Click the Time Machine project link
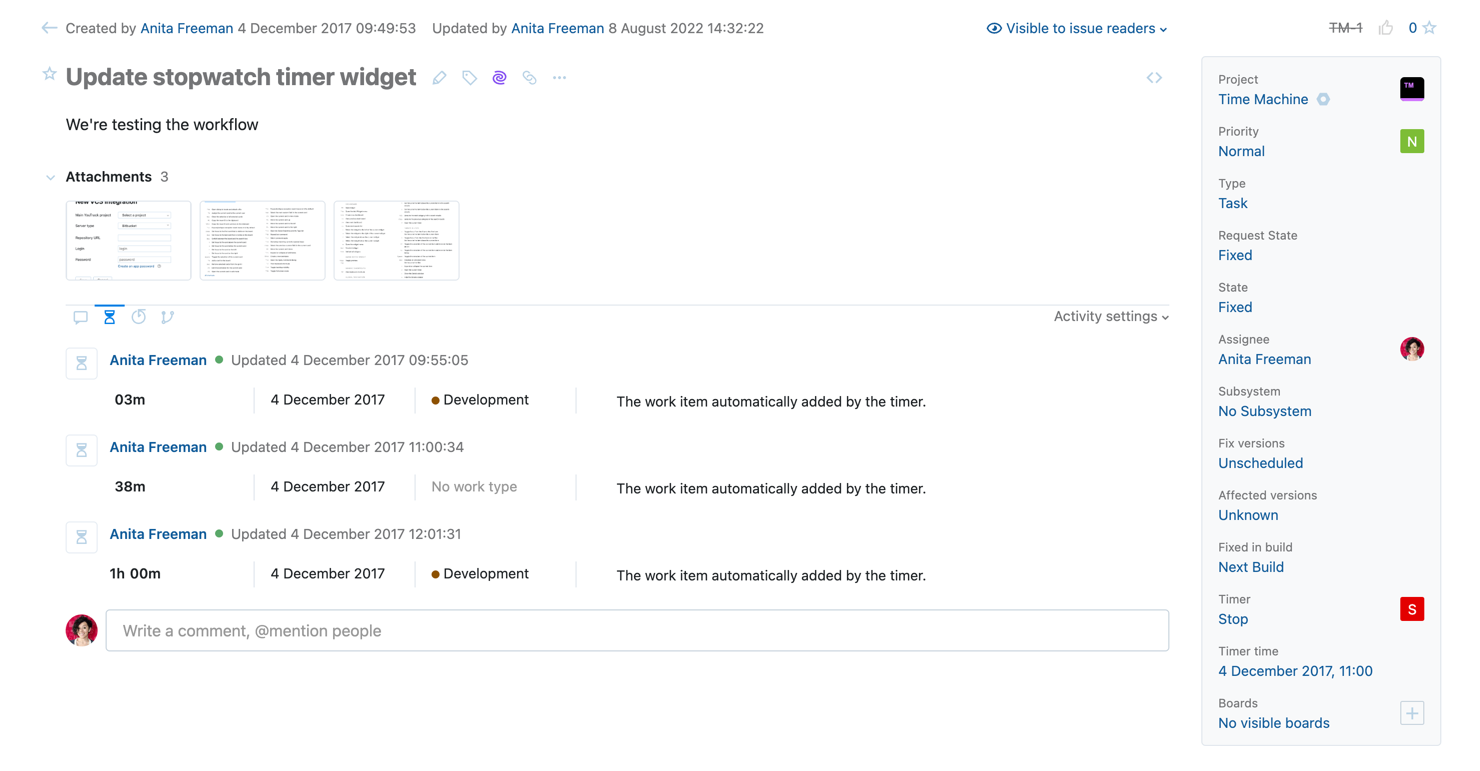Image resolution: width=1480 pixels, height=771 pixels. click(x=1262, y=99)
